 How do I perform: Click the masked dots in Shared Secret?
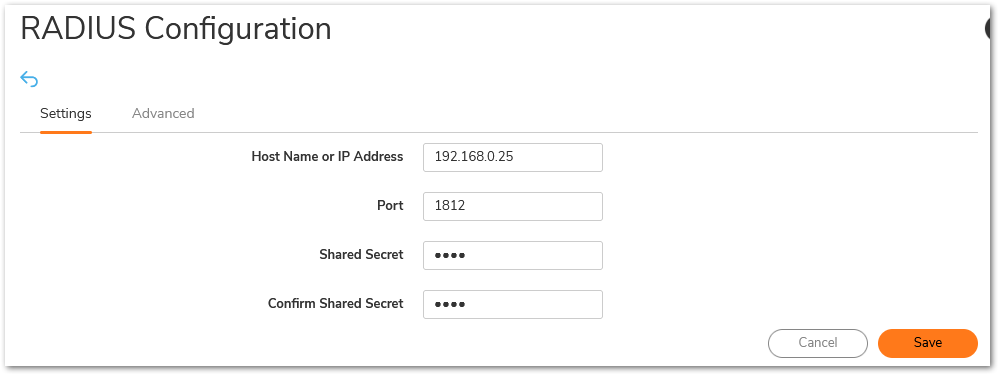click(450, 256)
